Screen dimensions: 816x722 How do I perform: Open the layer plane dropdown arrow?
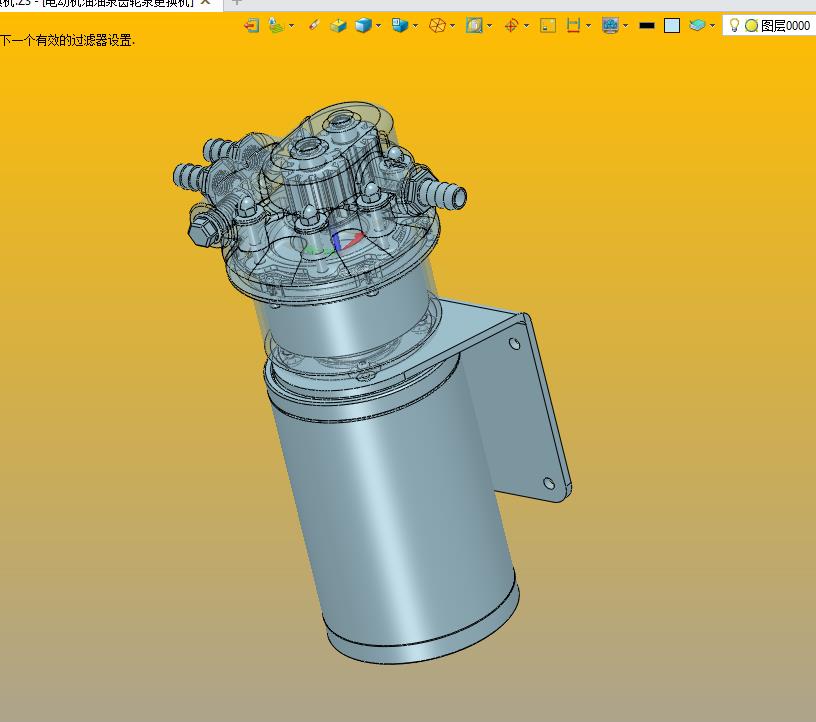point(712,25)
